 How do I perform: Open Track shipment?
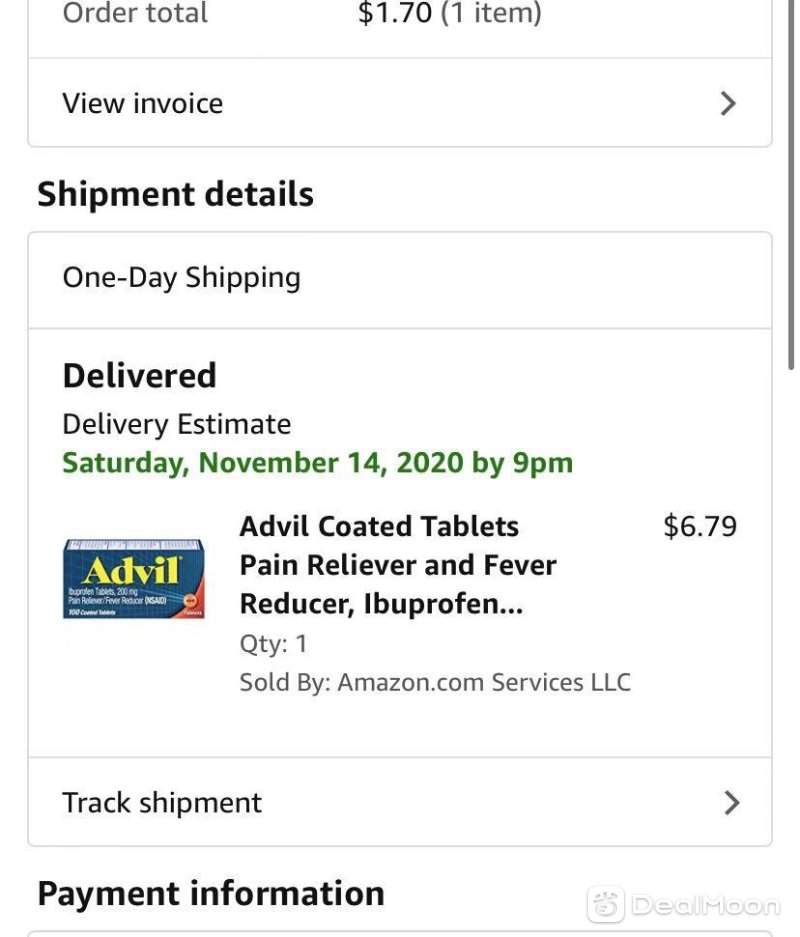point(400,802)
